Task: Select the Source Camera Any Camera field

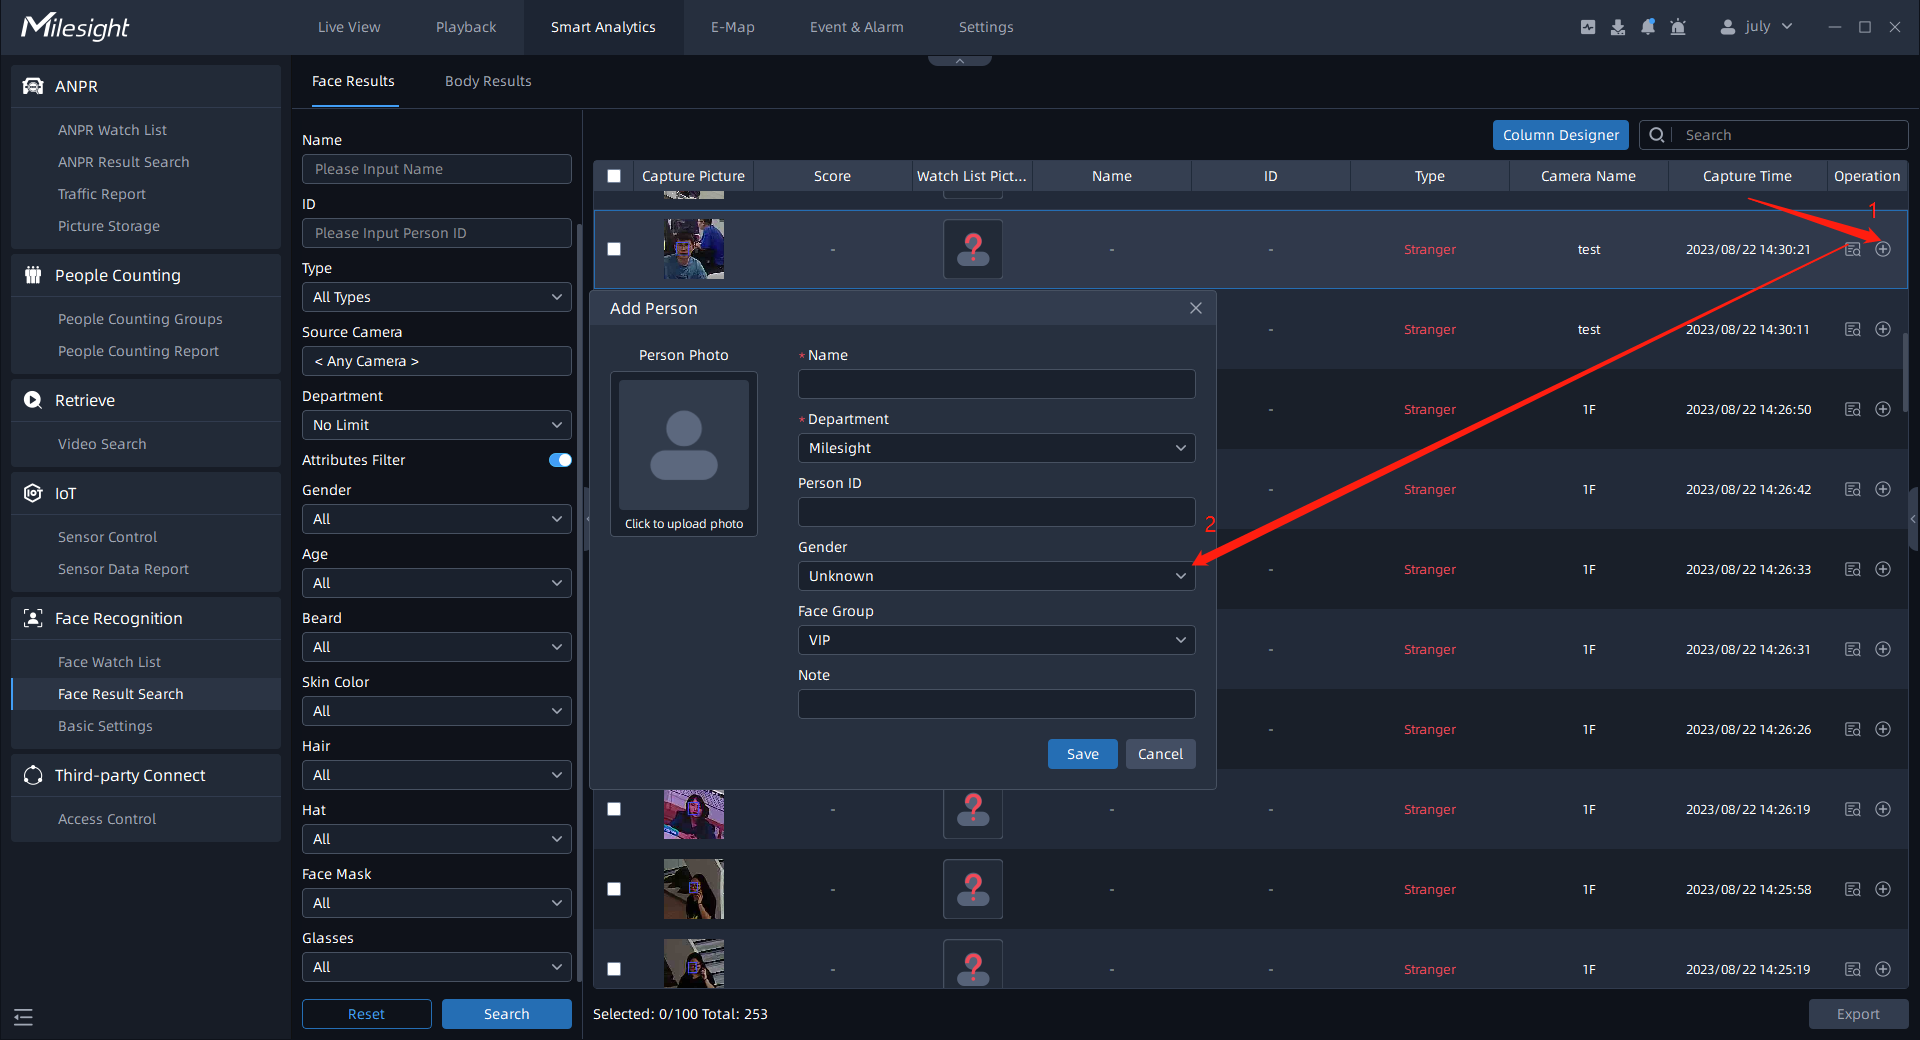Action: (437, 361)
